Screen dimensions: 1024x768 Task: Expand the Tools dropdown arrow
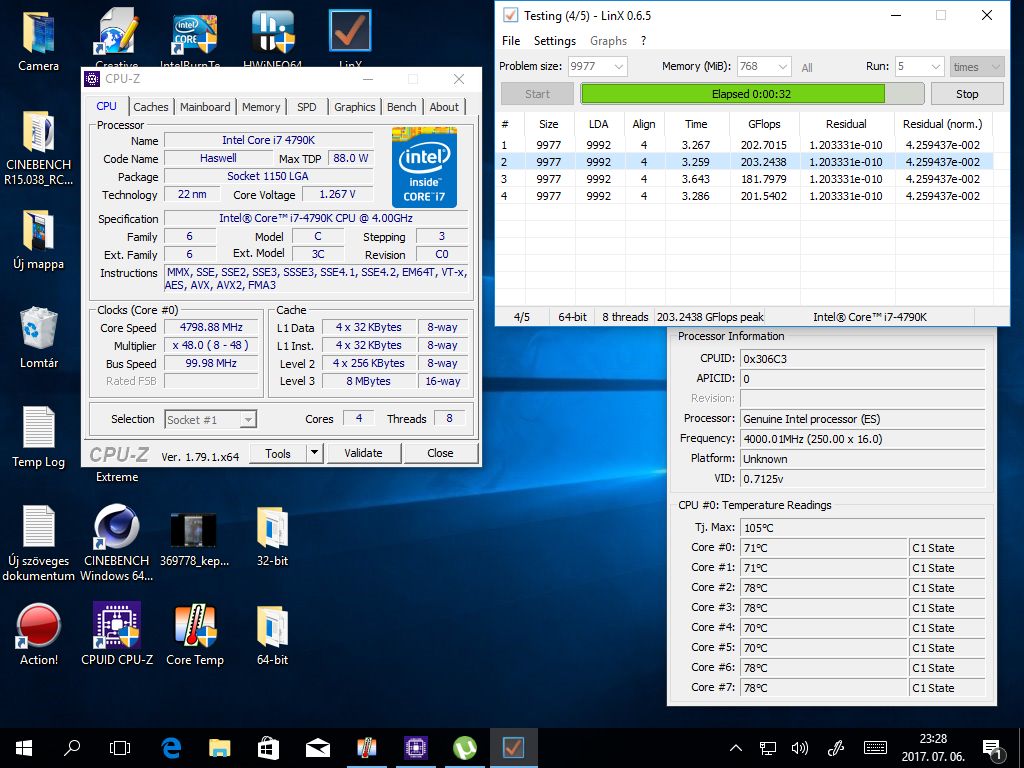(314, 453)
